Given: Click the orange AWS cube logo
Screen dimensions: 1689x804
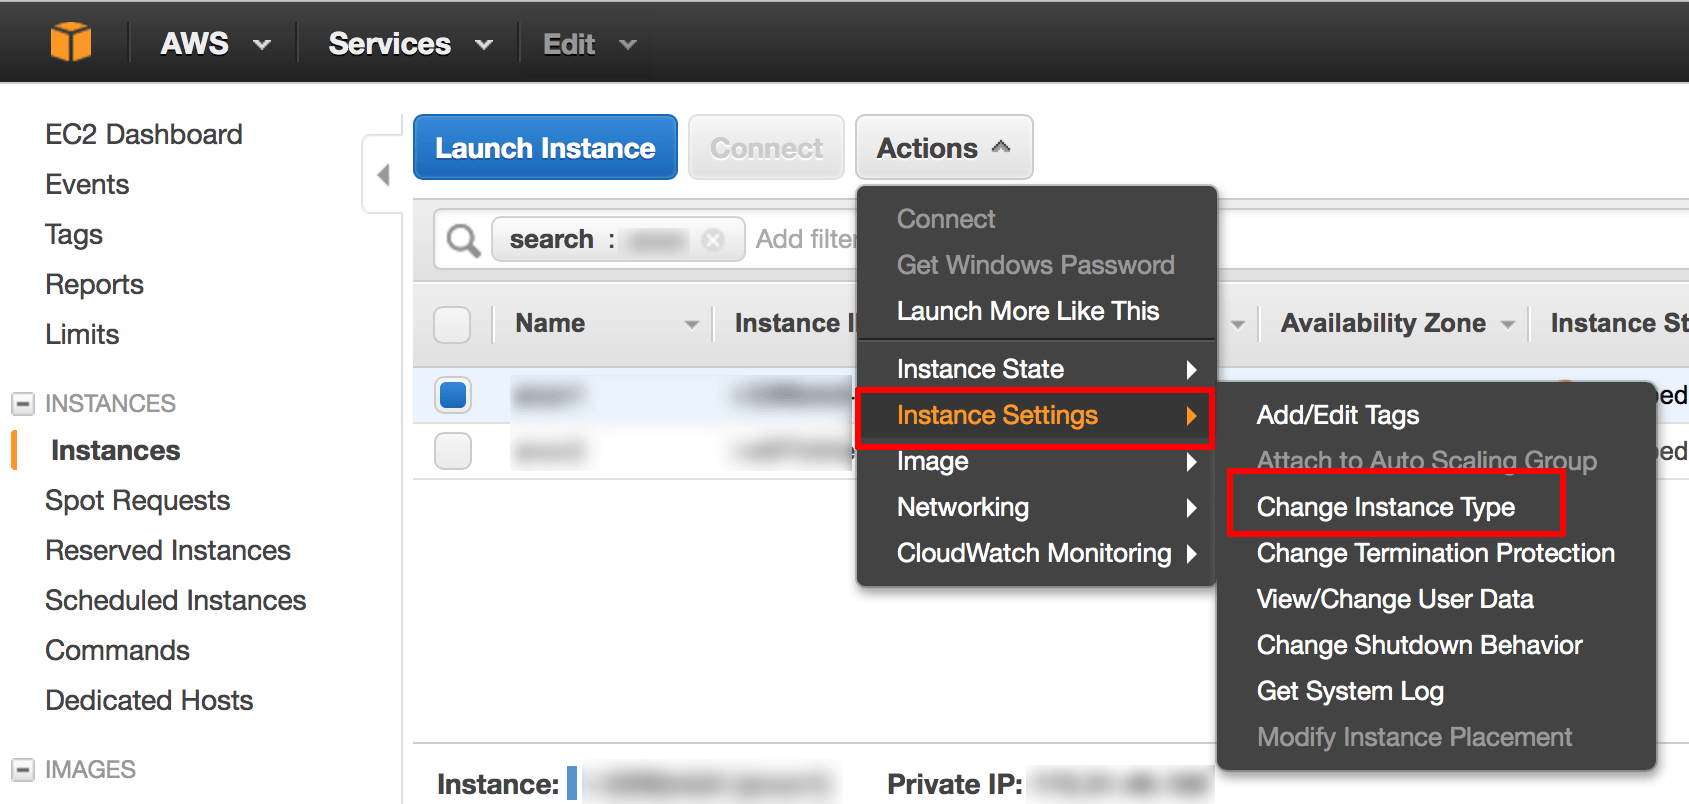Looking at the screenshot, I should pyautogui.click(x=71, y=43).
